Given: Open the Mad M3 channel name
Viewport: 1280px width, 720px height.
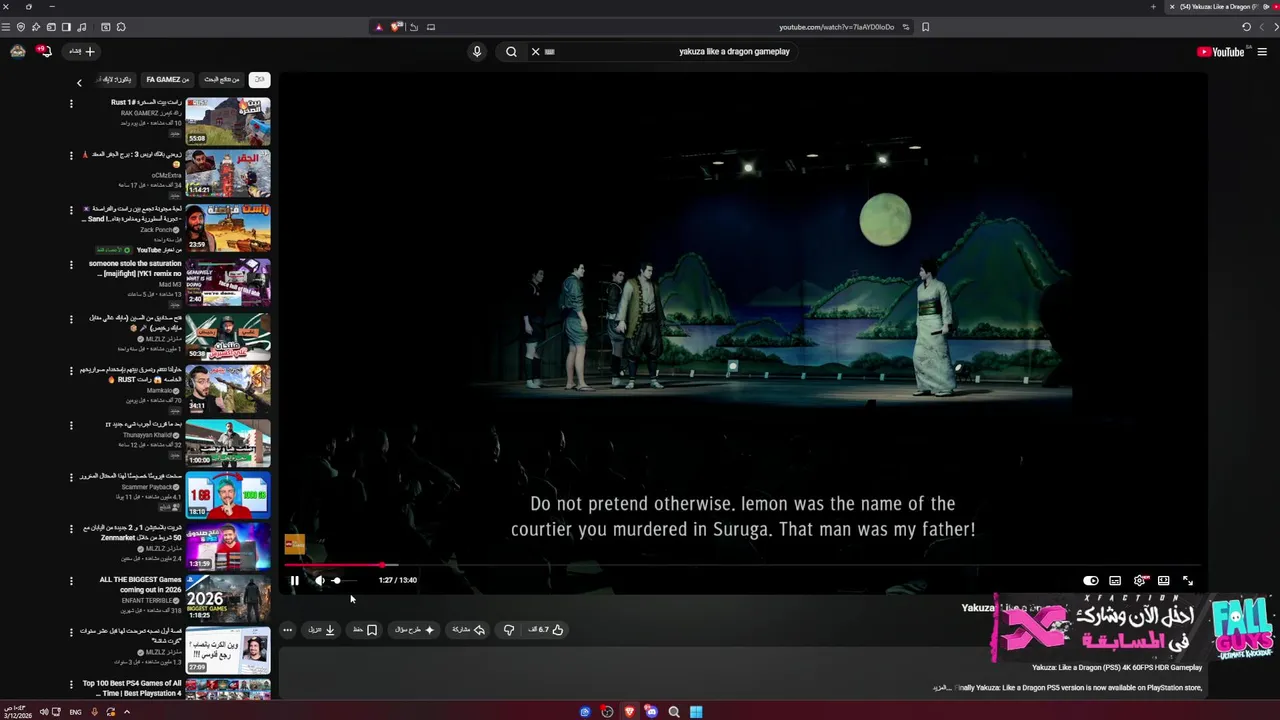Looking at the screenshot, I should [x=170, y=284].
